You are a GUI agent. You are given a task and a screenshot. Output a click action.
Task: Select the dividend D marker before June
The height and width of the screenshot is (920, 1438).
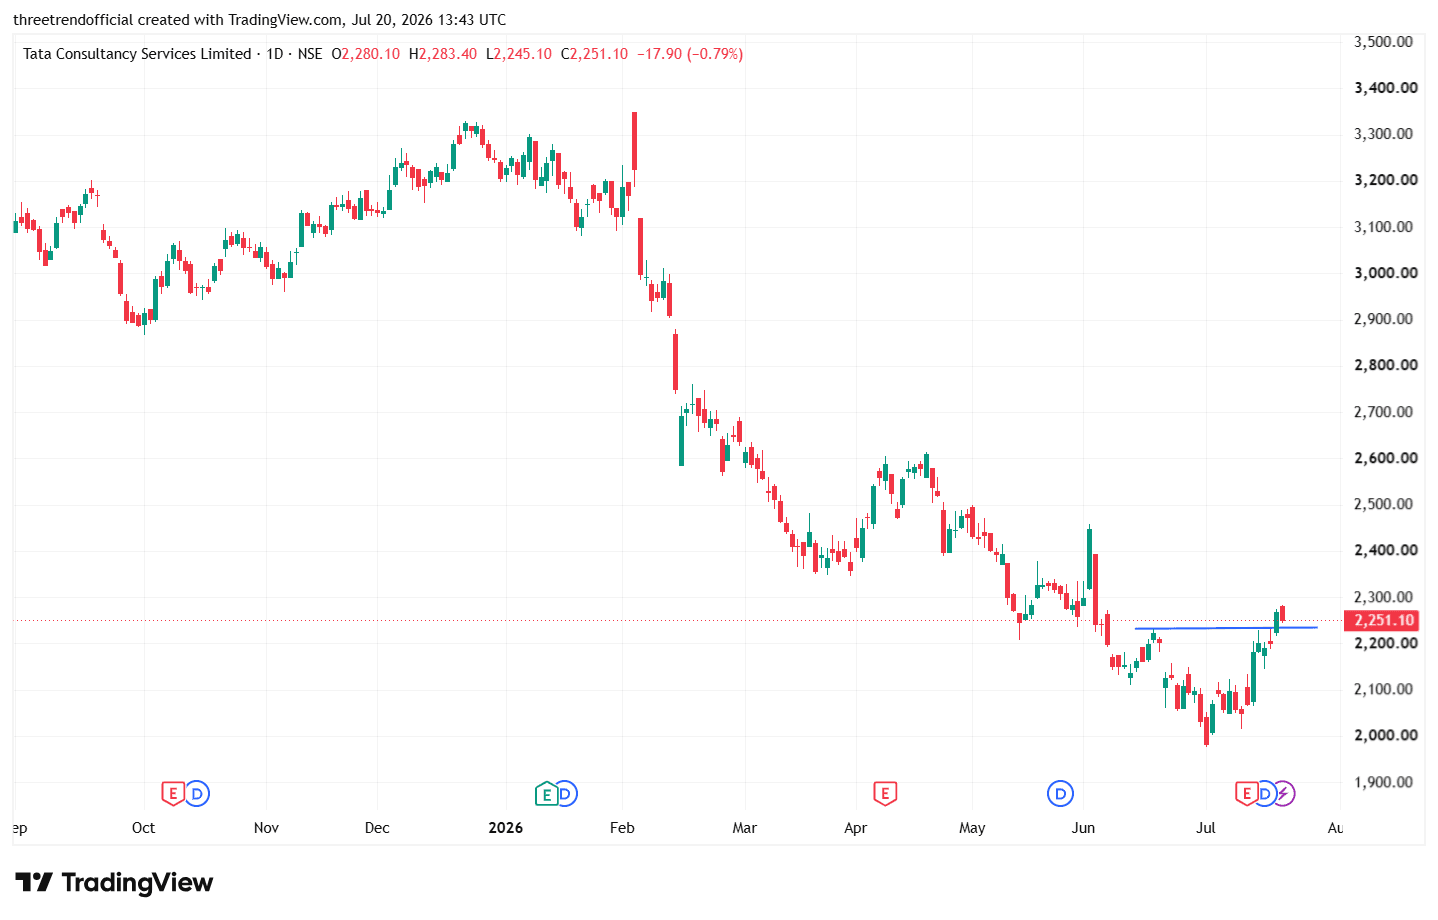(x=1060, y=794)
